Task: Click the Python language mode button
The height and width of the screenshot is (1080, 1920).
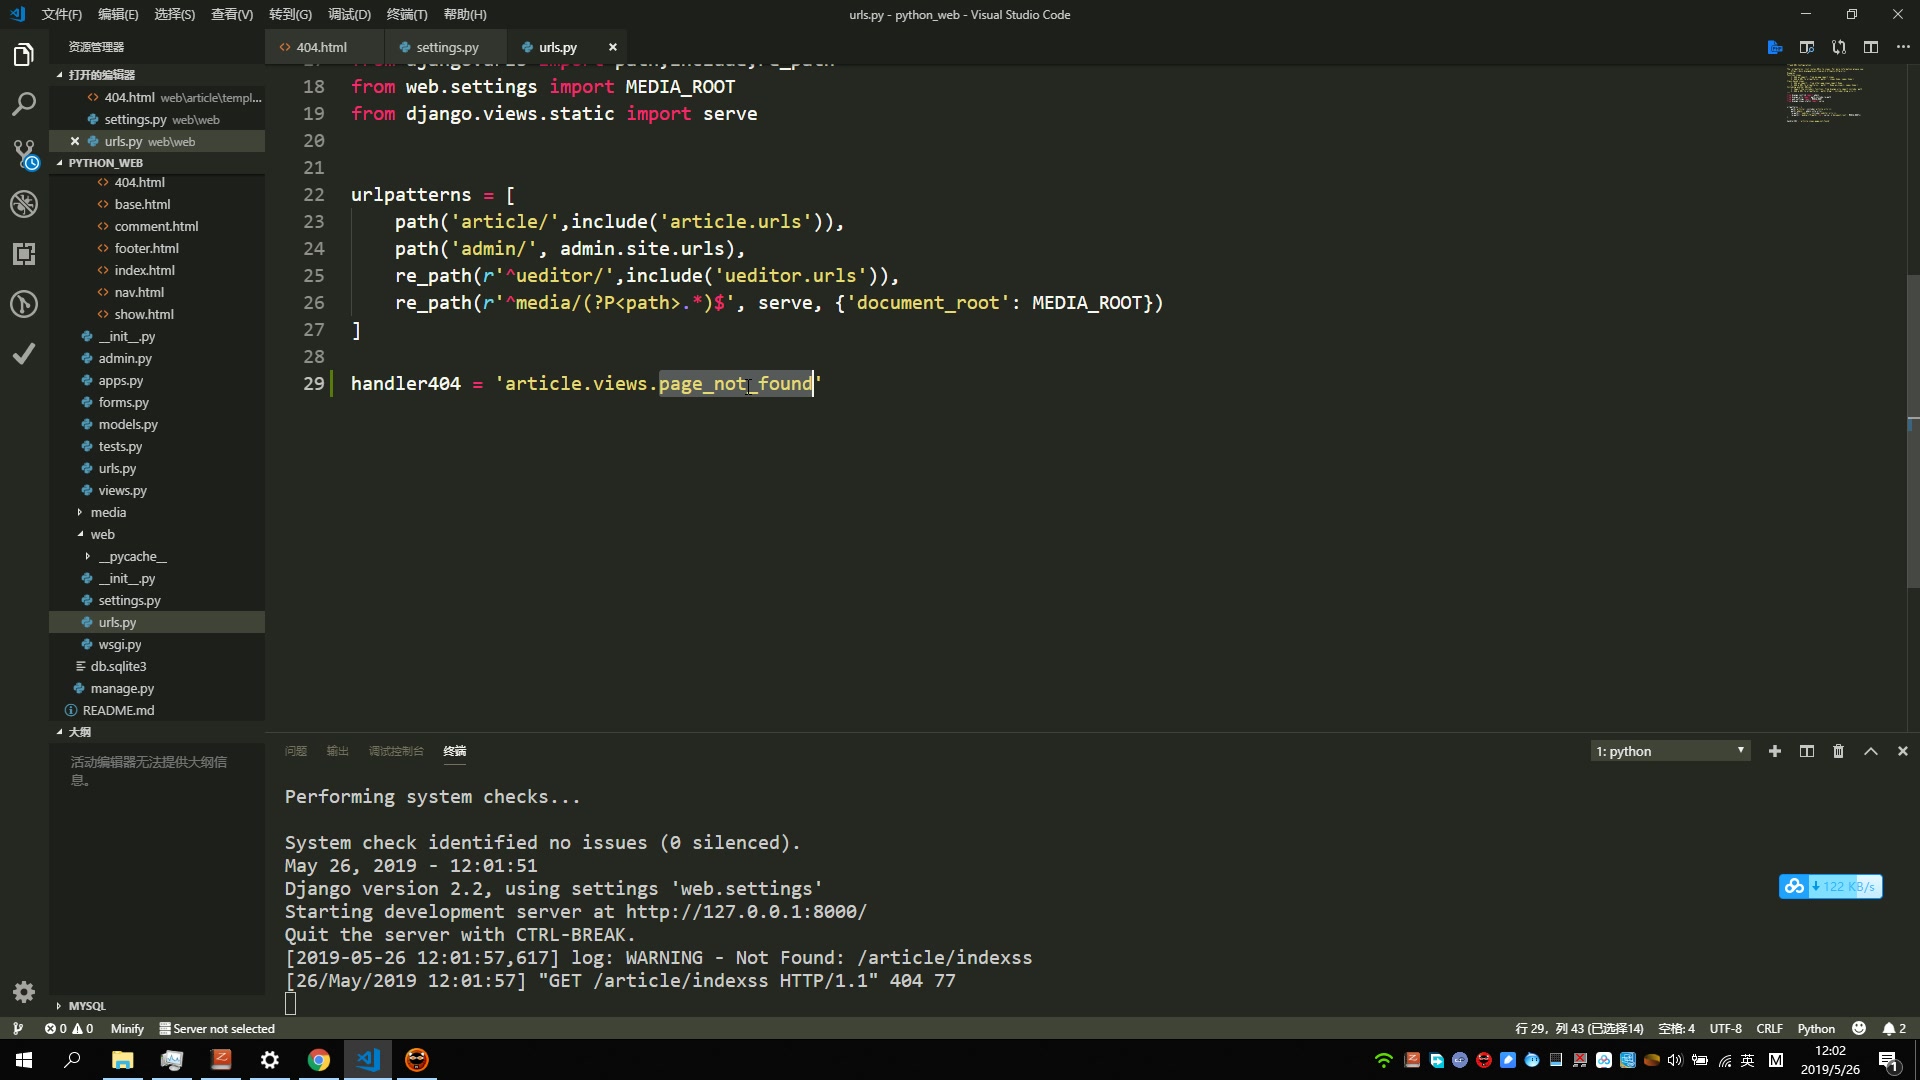Action: click(x=1816, y=1028)
